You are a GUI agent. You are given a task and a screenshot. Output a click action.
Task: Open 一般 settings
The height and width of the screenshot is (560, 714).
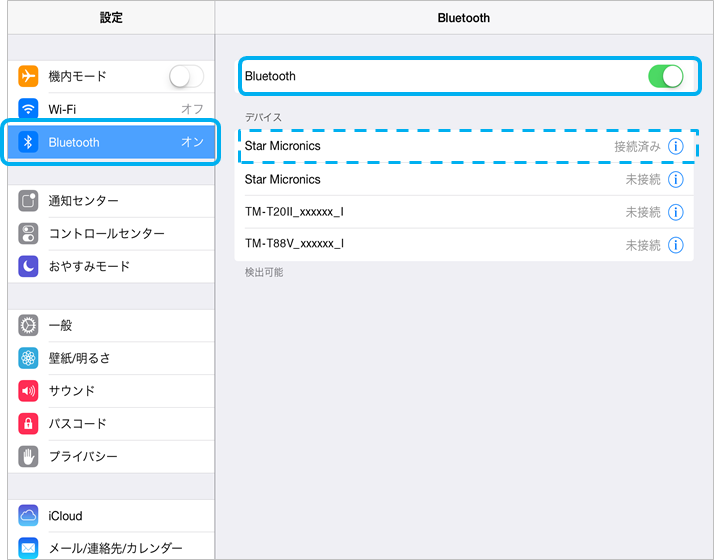coord(111,326)
